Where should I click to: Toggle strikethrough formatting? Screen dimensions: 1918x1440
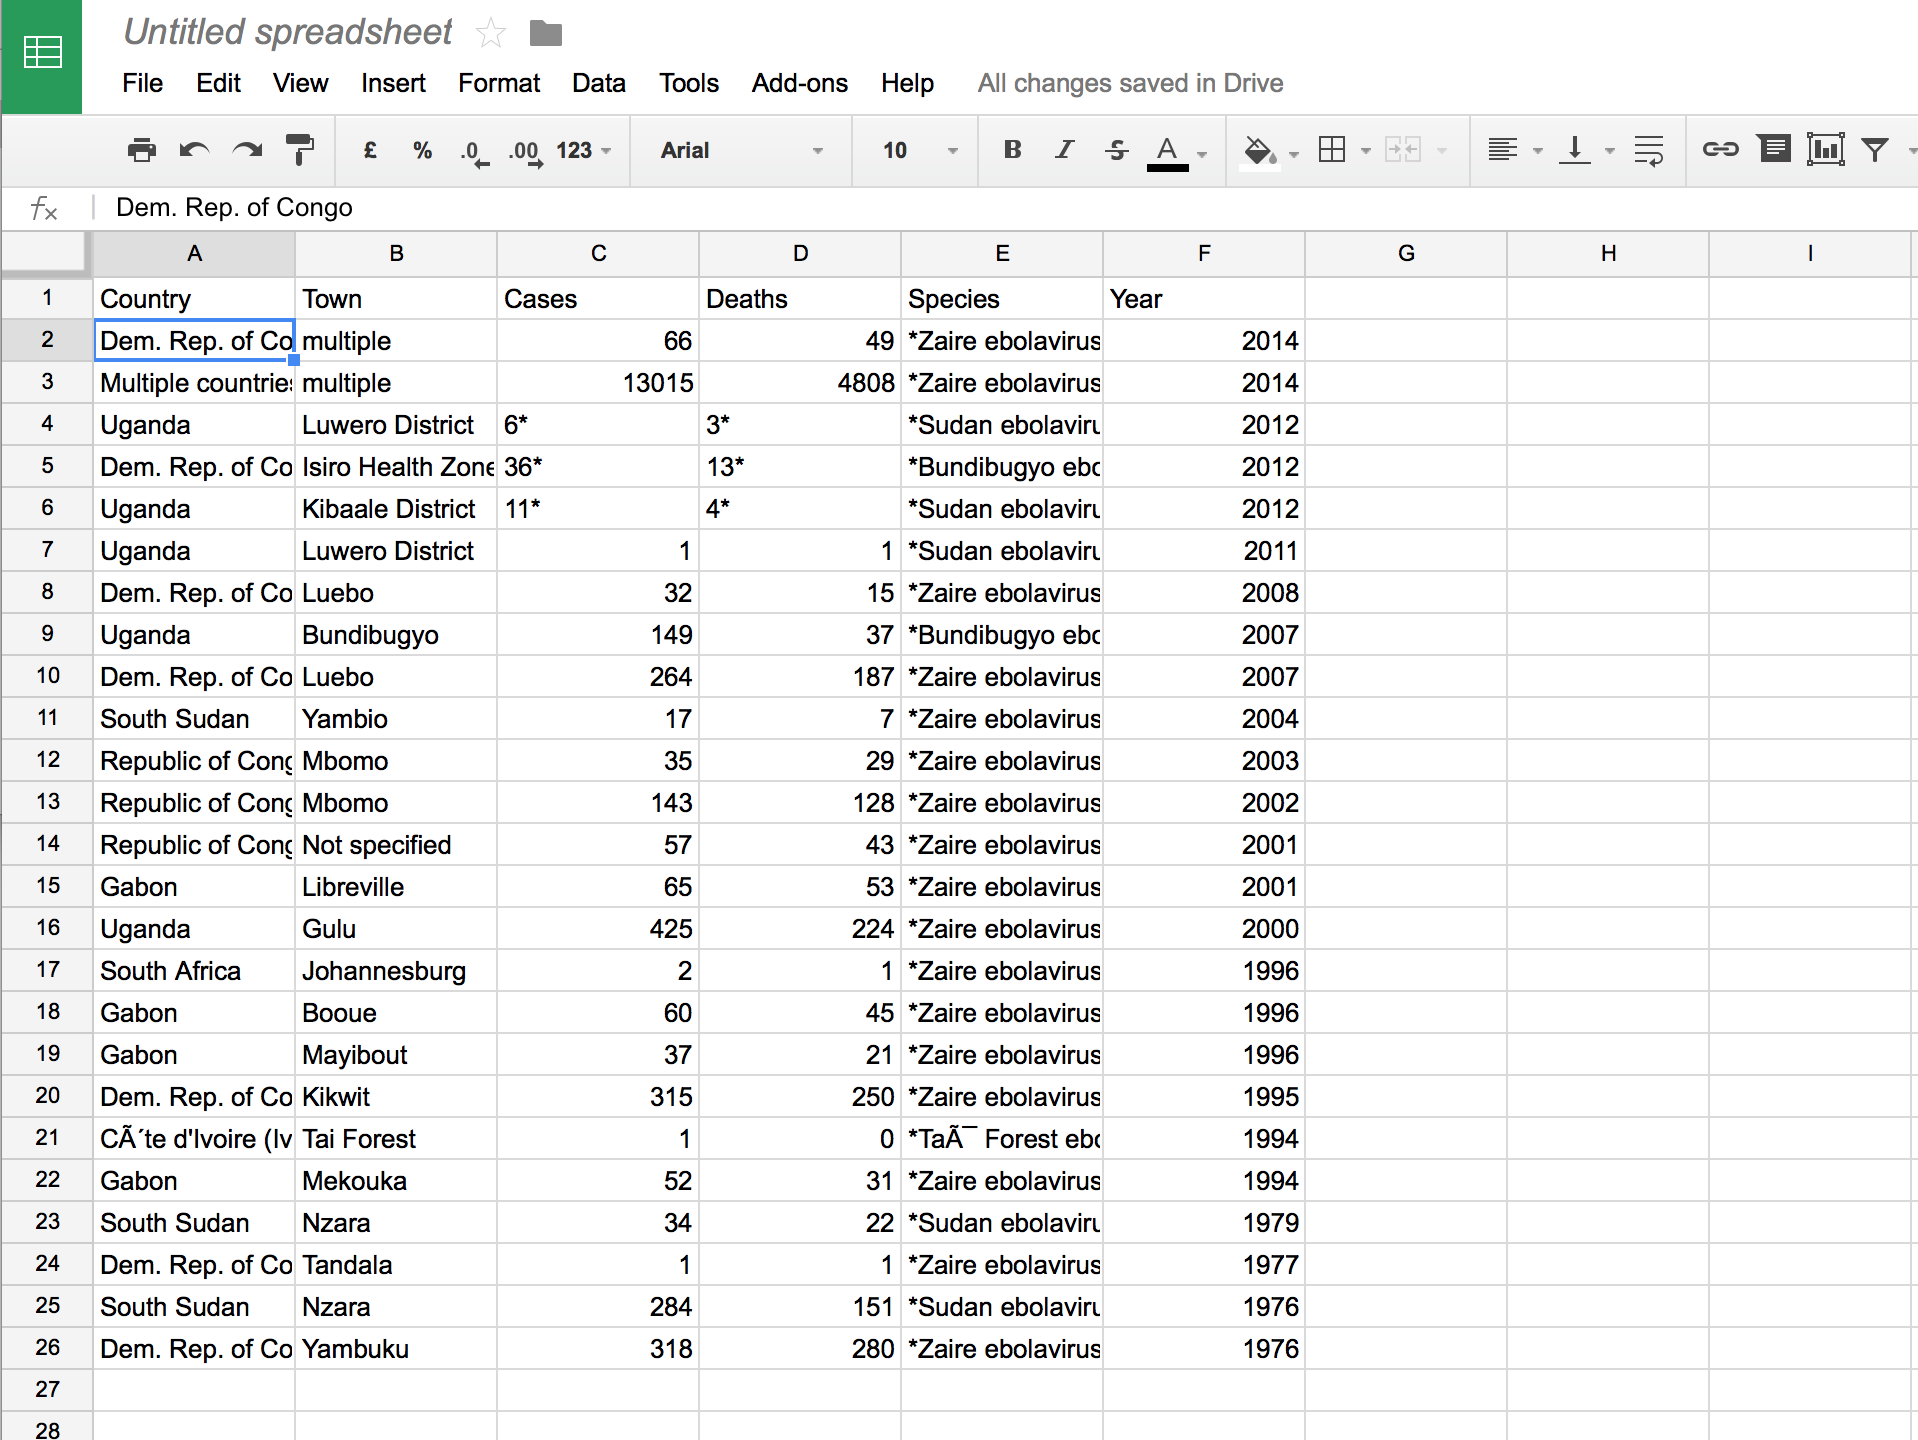pyautogui.click(x=1117, y=150)
